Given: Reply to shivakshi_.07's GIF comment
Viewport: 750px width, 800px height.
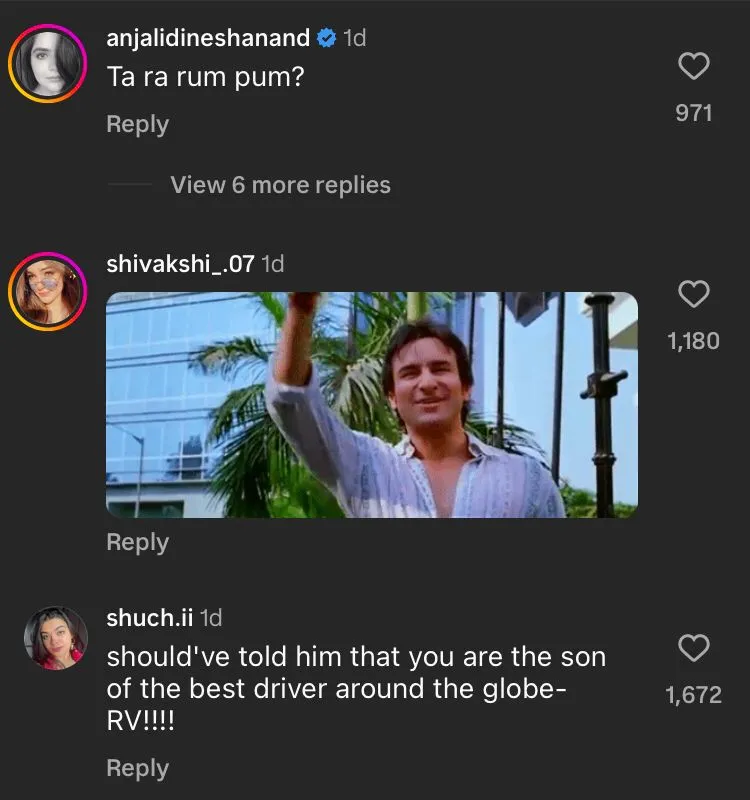Looking at the screenshot, I should [x=138, y=542].
